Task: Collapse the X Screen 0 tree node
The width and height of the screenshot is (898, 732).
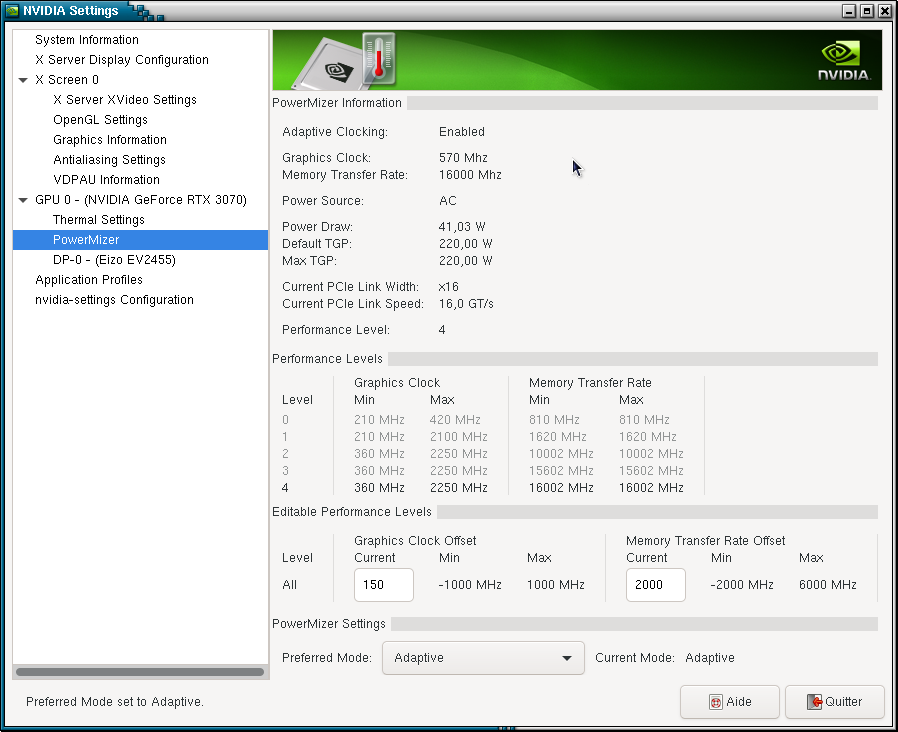Action: click(x=23, y=80)
